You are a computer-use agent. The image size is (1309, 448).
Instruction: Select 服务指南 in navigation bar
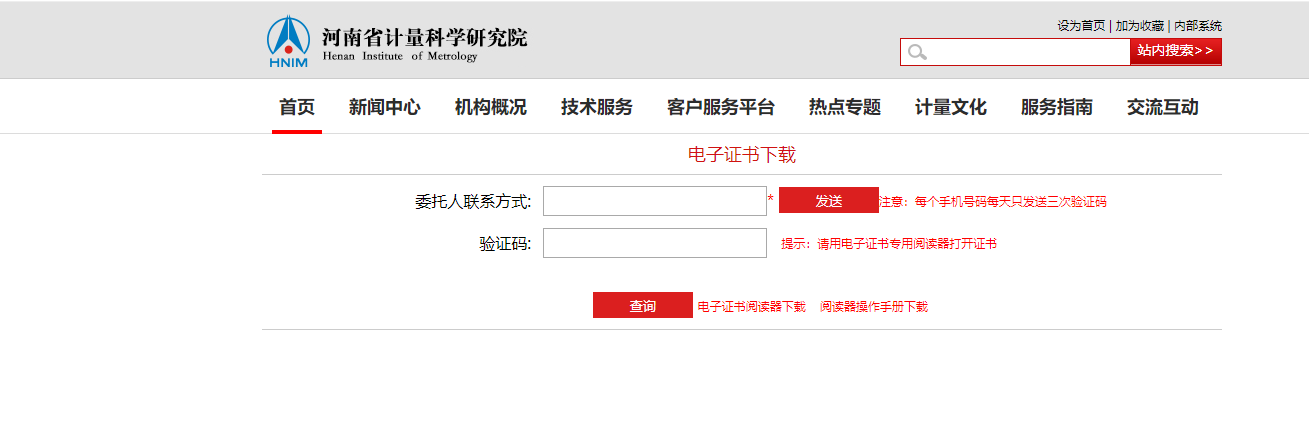1057,107
